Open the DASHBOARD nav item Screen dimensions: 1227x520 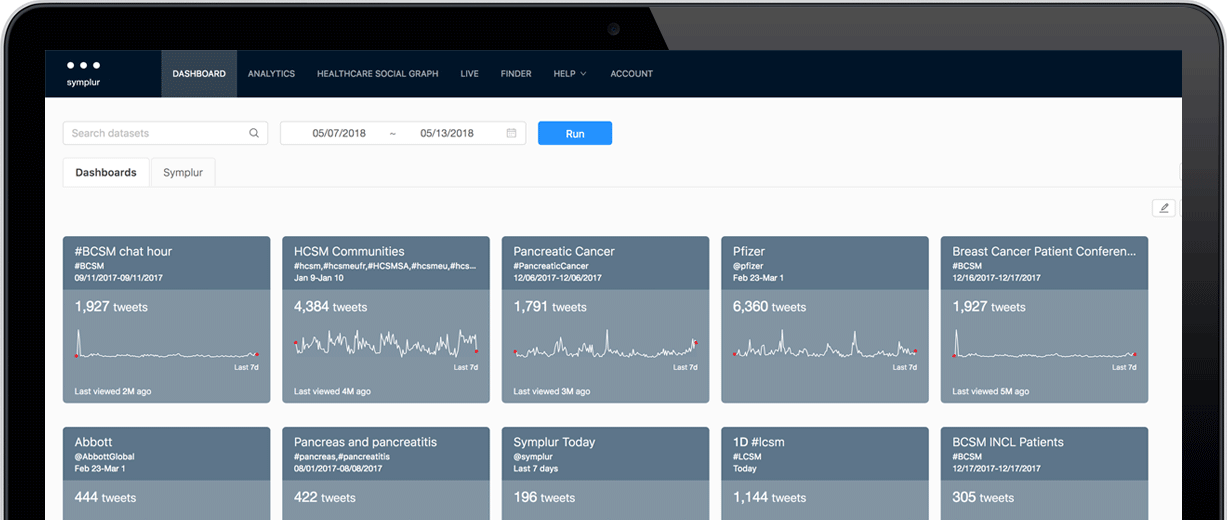[x=199, y=74]
